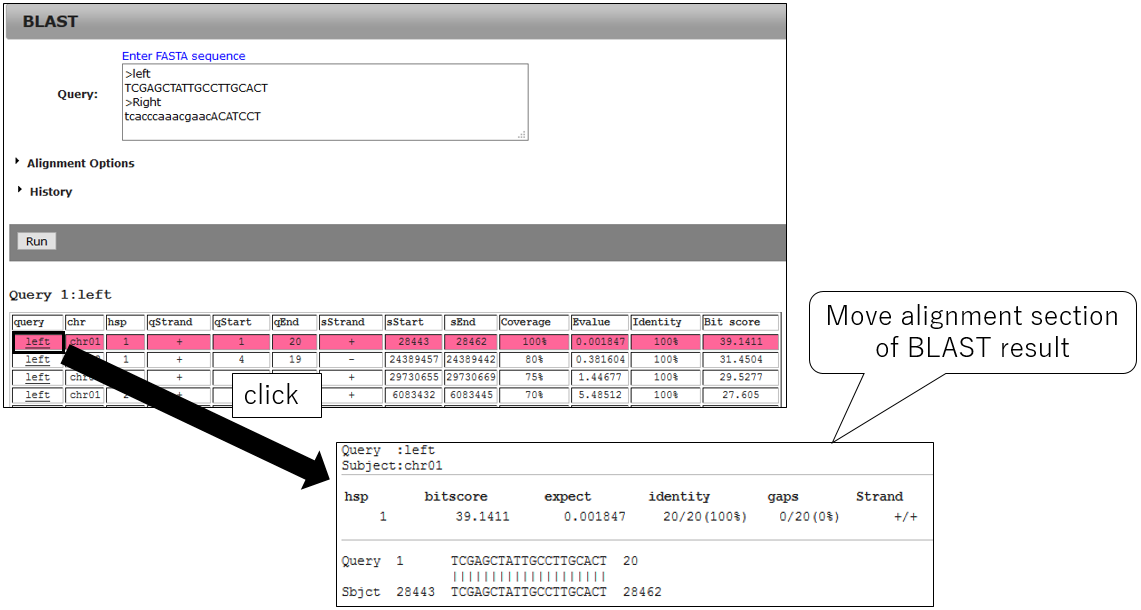The height and width of the screenshot is (610, 1141).
Task: Select the Coverage cell 75%
Action: [534, 377]
